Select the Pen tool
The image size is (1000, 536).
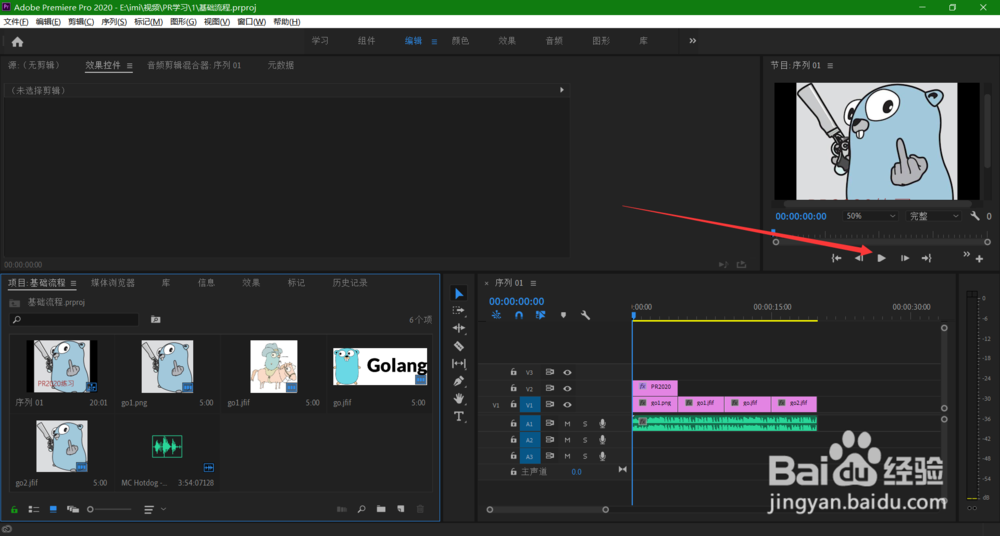point(459,381)
